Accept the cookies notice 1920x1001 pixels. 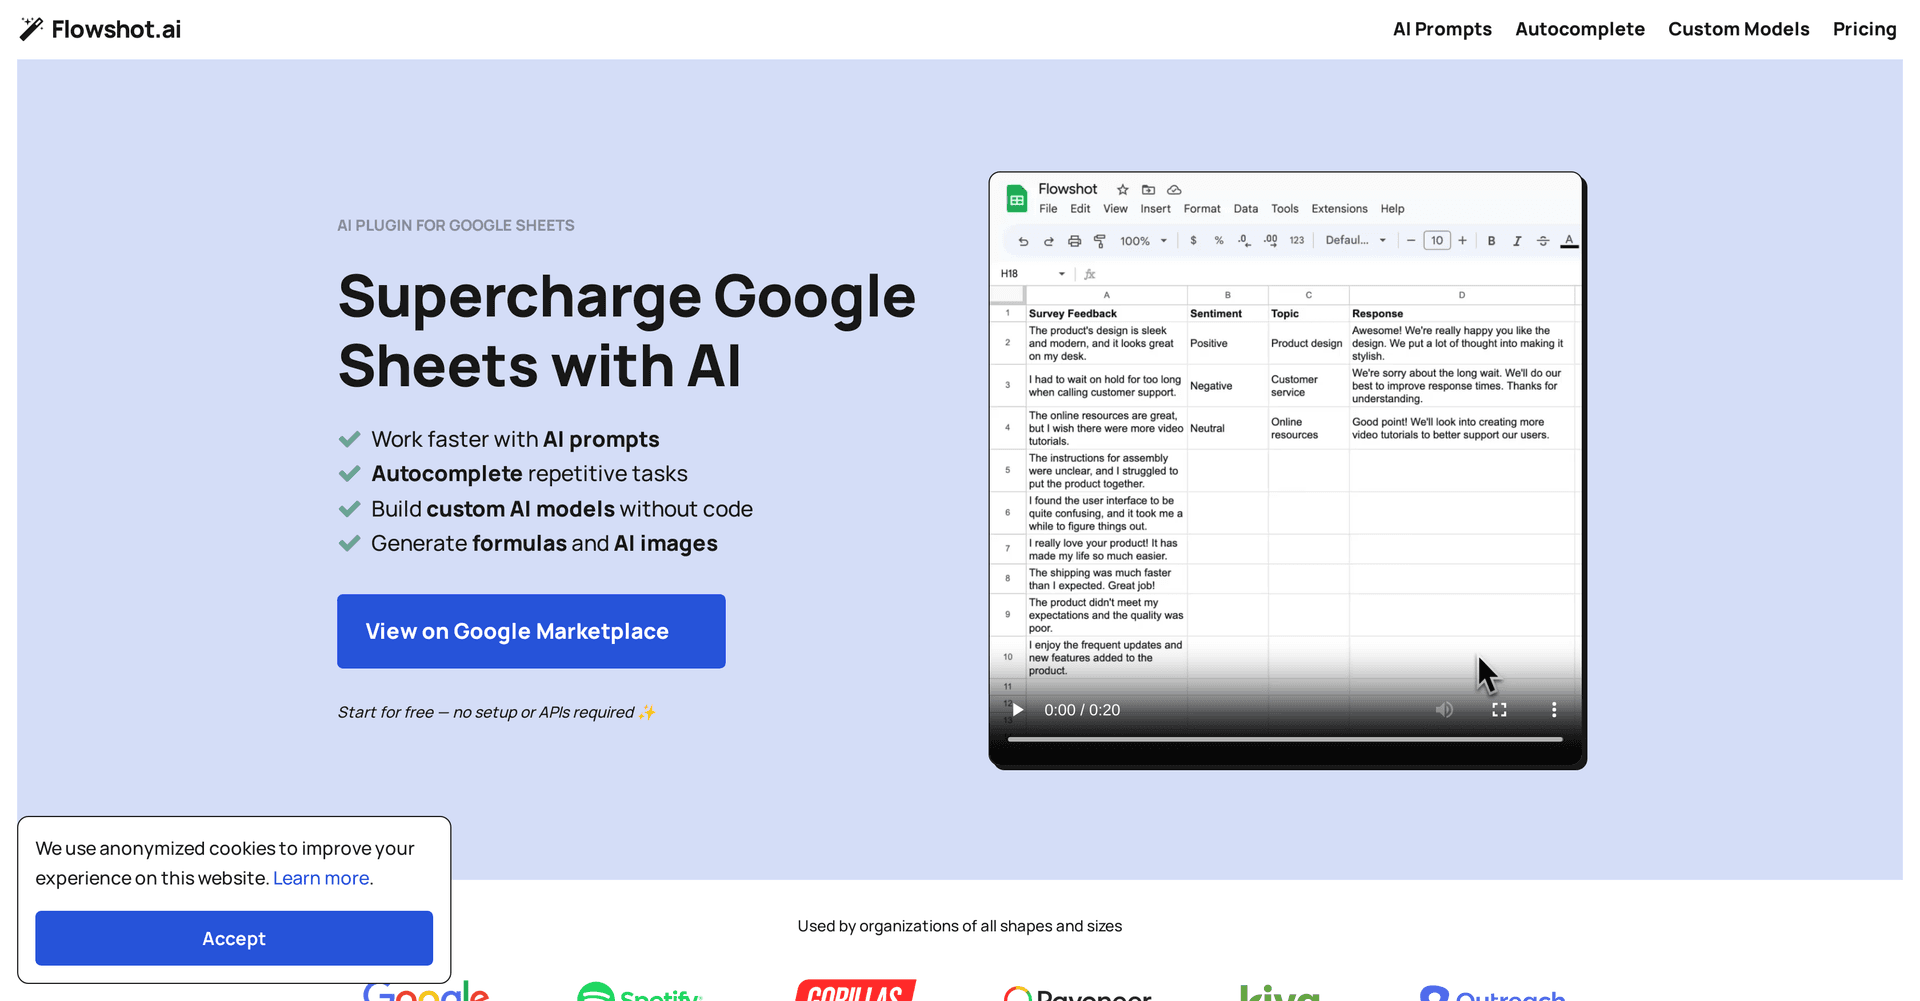(234, 938)
